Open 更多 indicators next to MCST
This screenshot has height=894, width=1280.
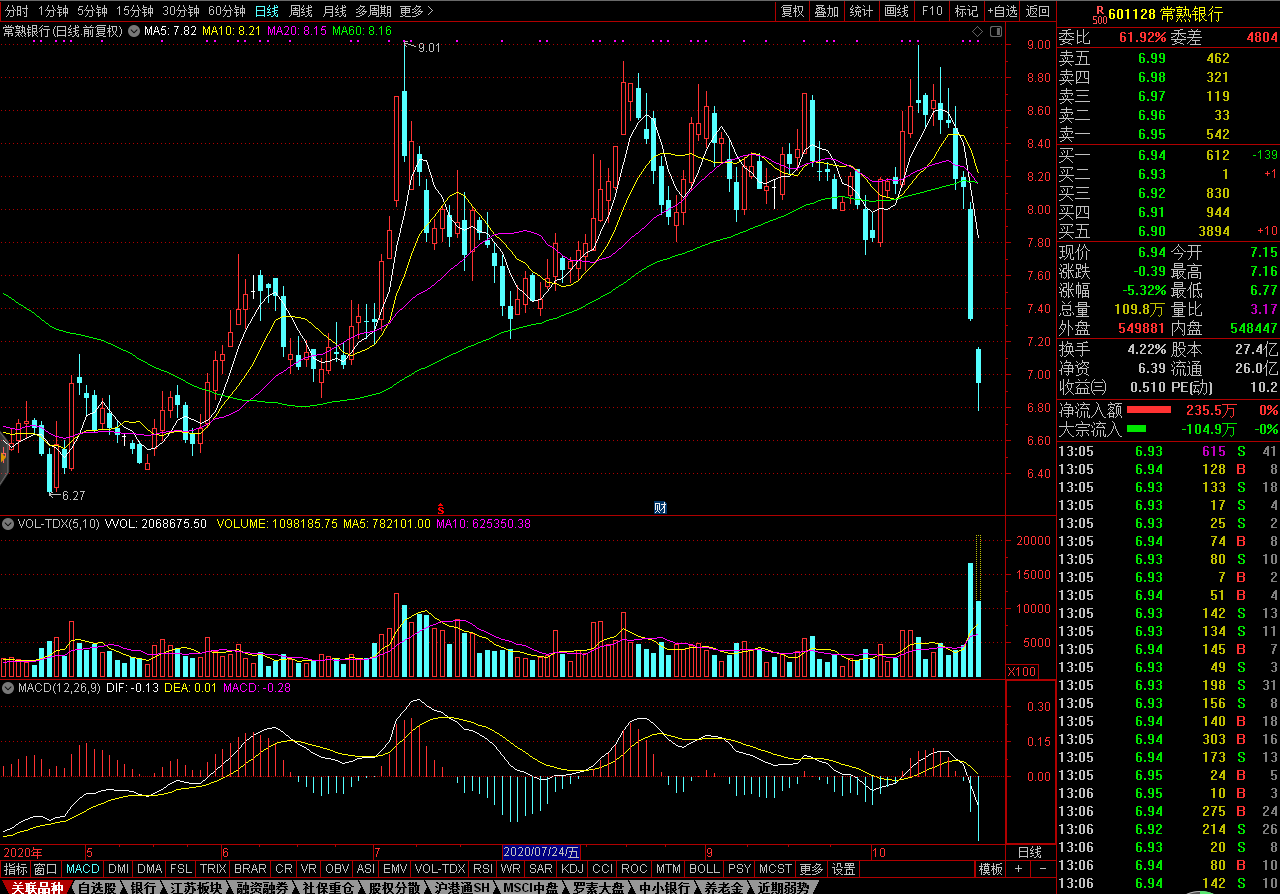(x=811, y=869)
